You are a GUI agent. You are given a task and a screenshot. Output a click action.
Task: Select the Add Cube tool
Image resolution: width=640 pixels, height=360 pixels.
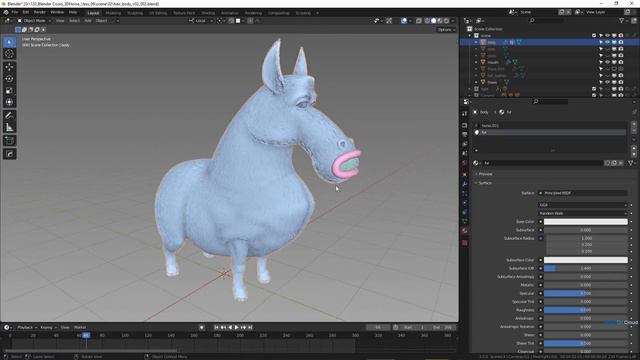coord(9,141)
